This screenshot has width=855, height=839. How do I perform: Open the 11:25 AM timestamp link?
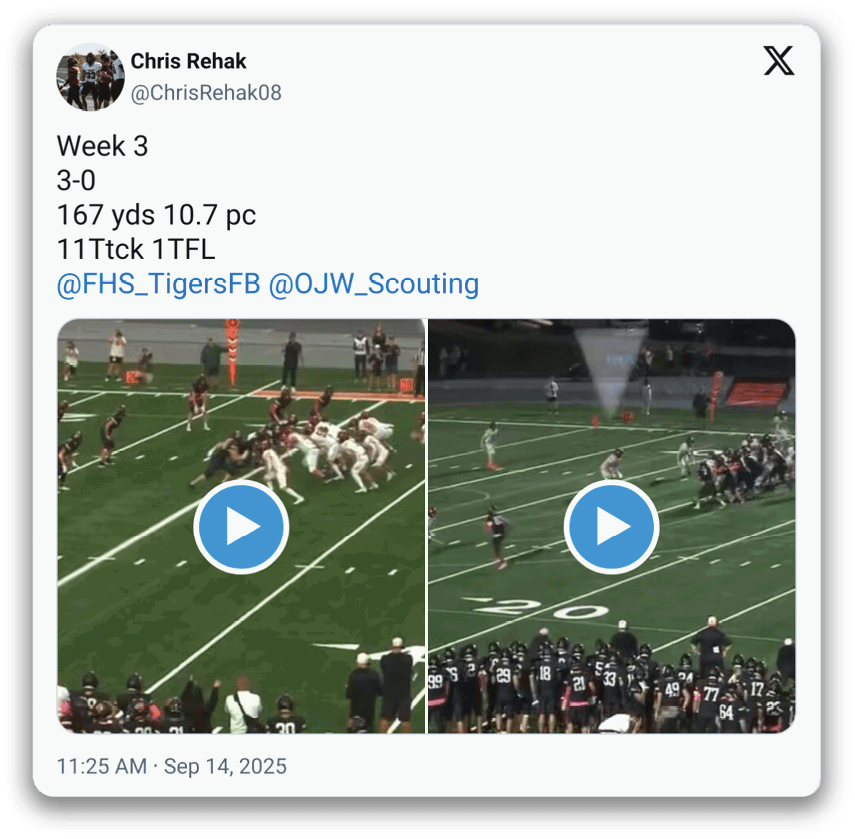point(102,766)
